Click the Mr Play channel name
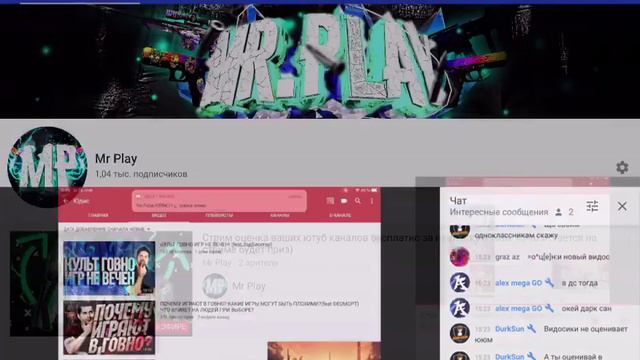640x360 pixels. [116, 159]
